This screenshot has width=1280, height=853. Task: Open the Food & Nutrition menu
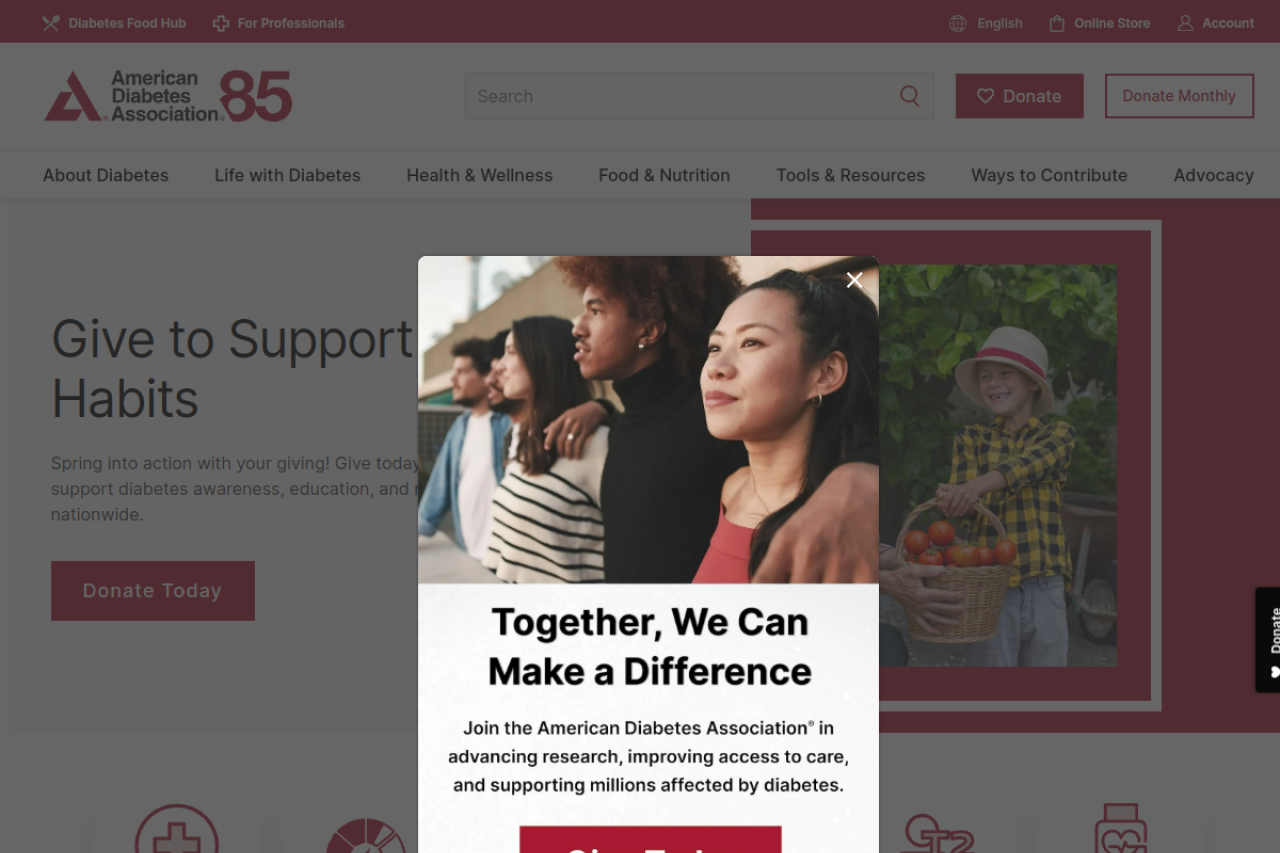[664, 175]
